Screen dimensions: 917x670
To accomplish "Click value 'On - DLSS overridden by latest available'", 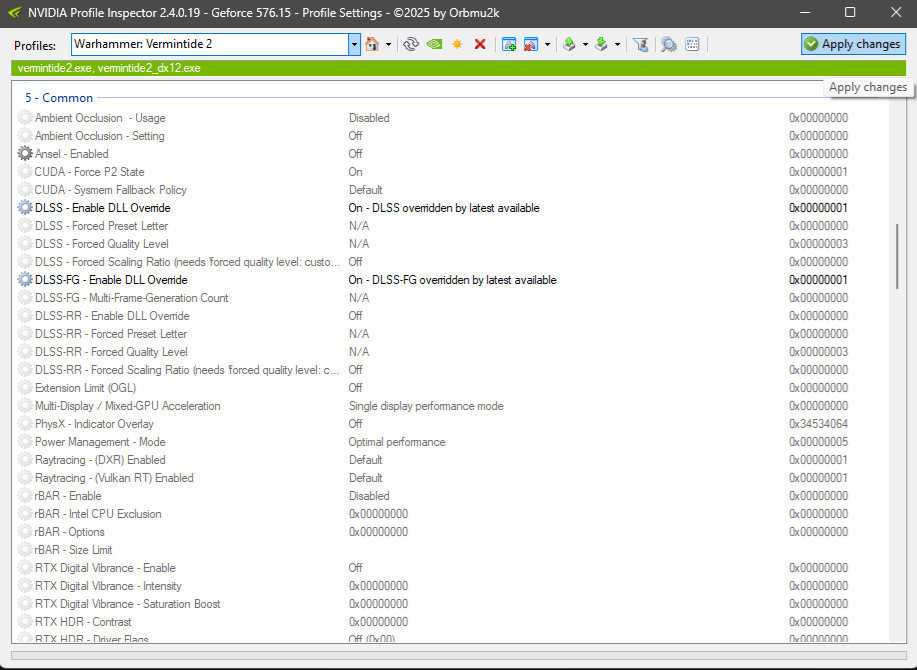I will click(444, 208).
